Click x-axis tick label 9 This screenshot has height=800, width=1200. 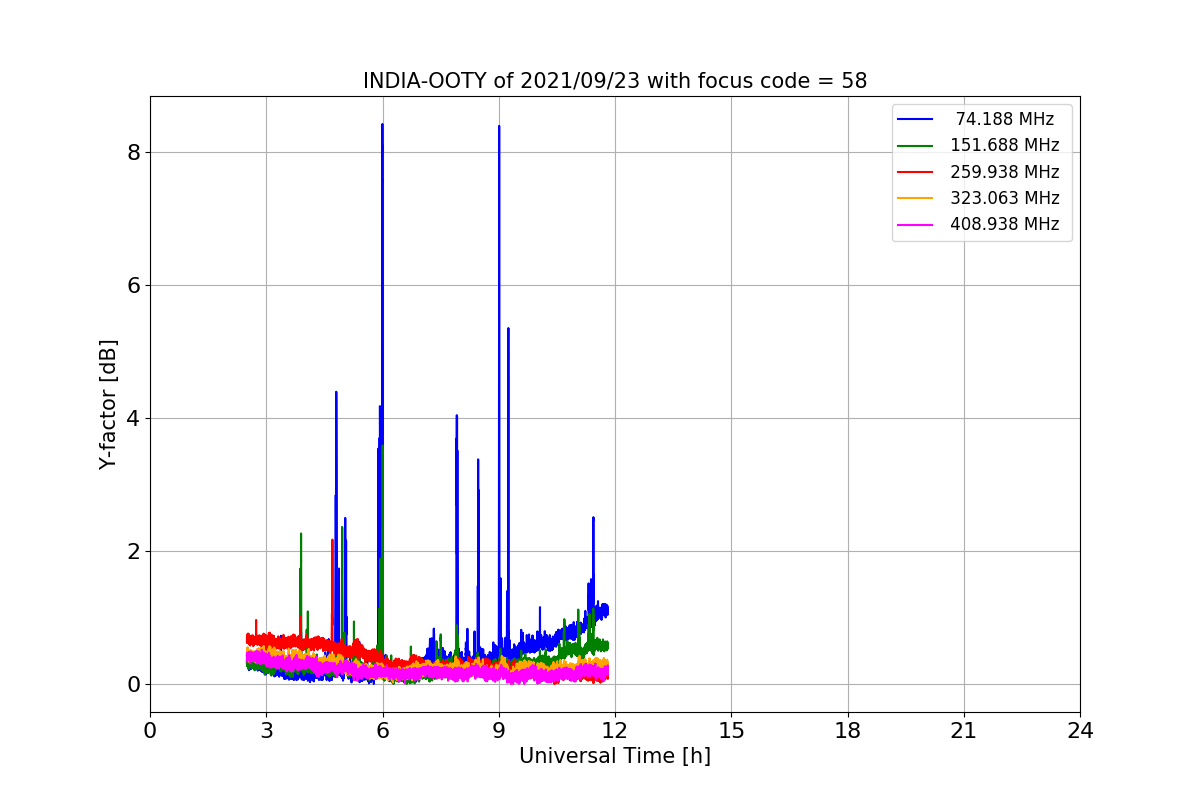pyautogui.click(x=499, y=731)
